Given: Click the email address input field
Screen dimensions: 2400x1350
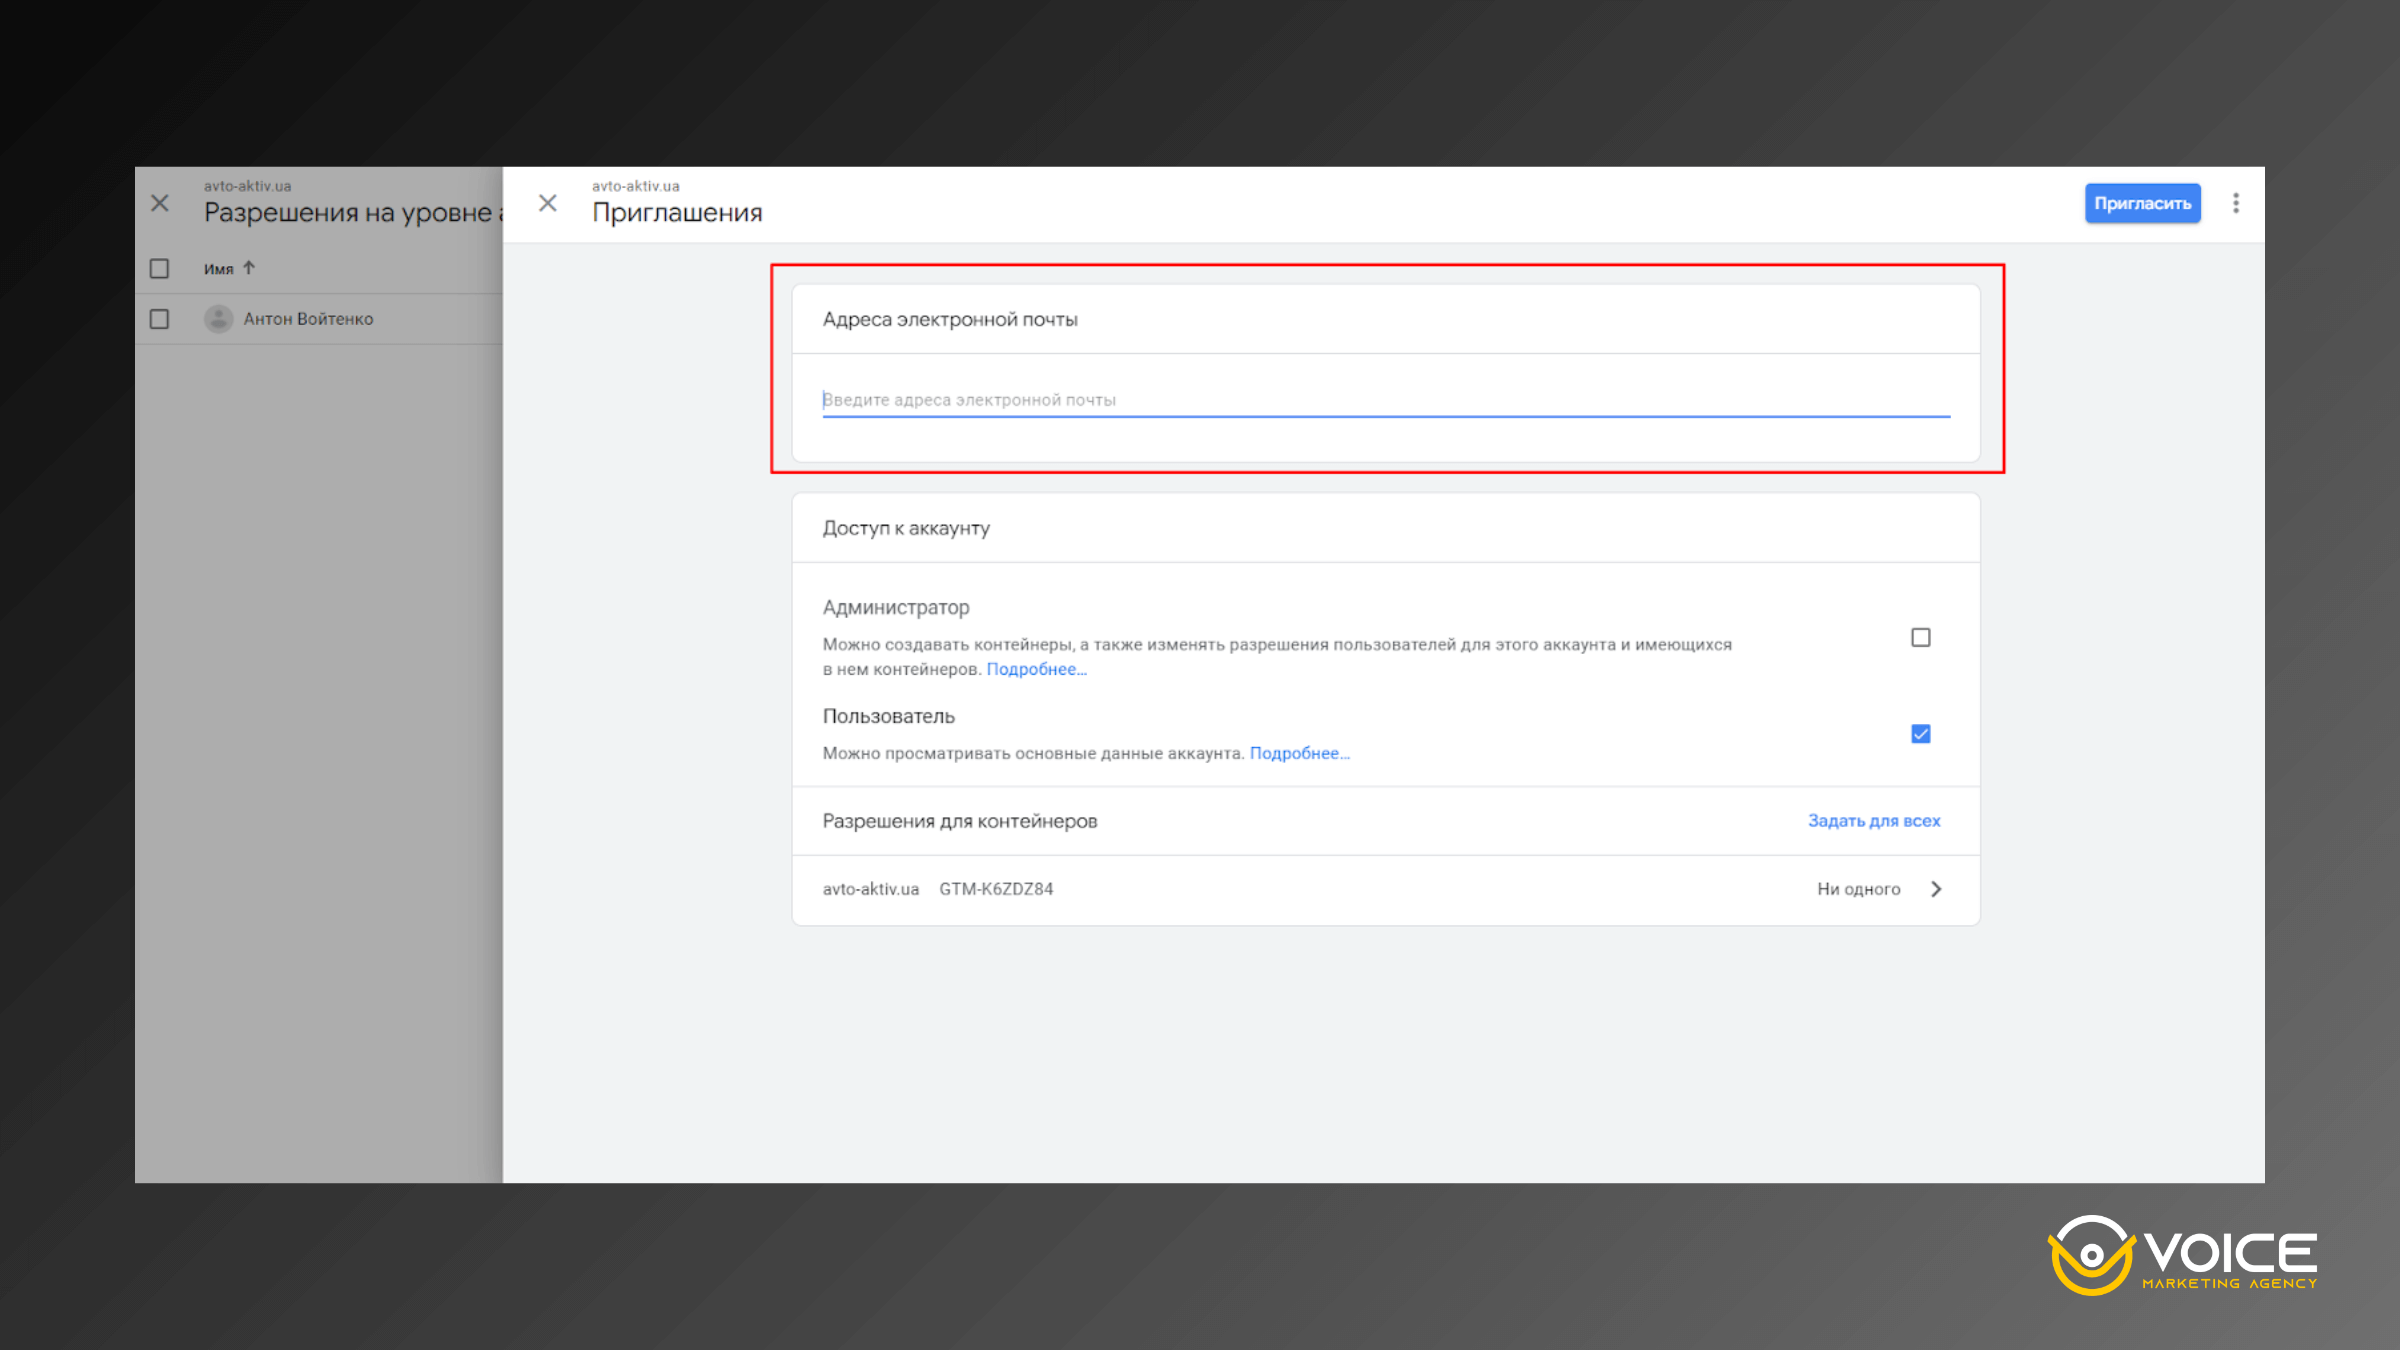Looking at the screenshot, I should (1380, 398).
